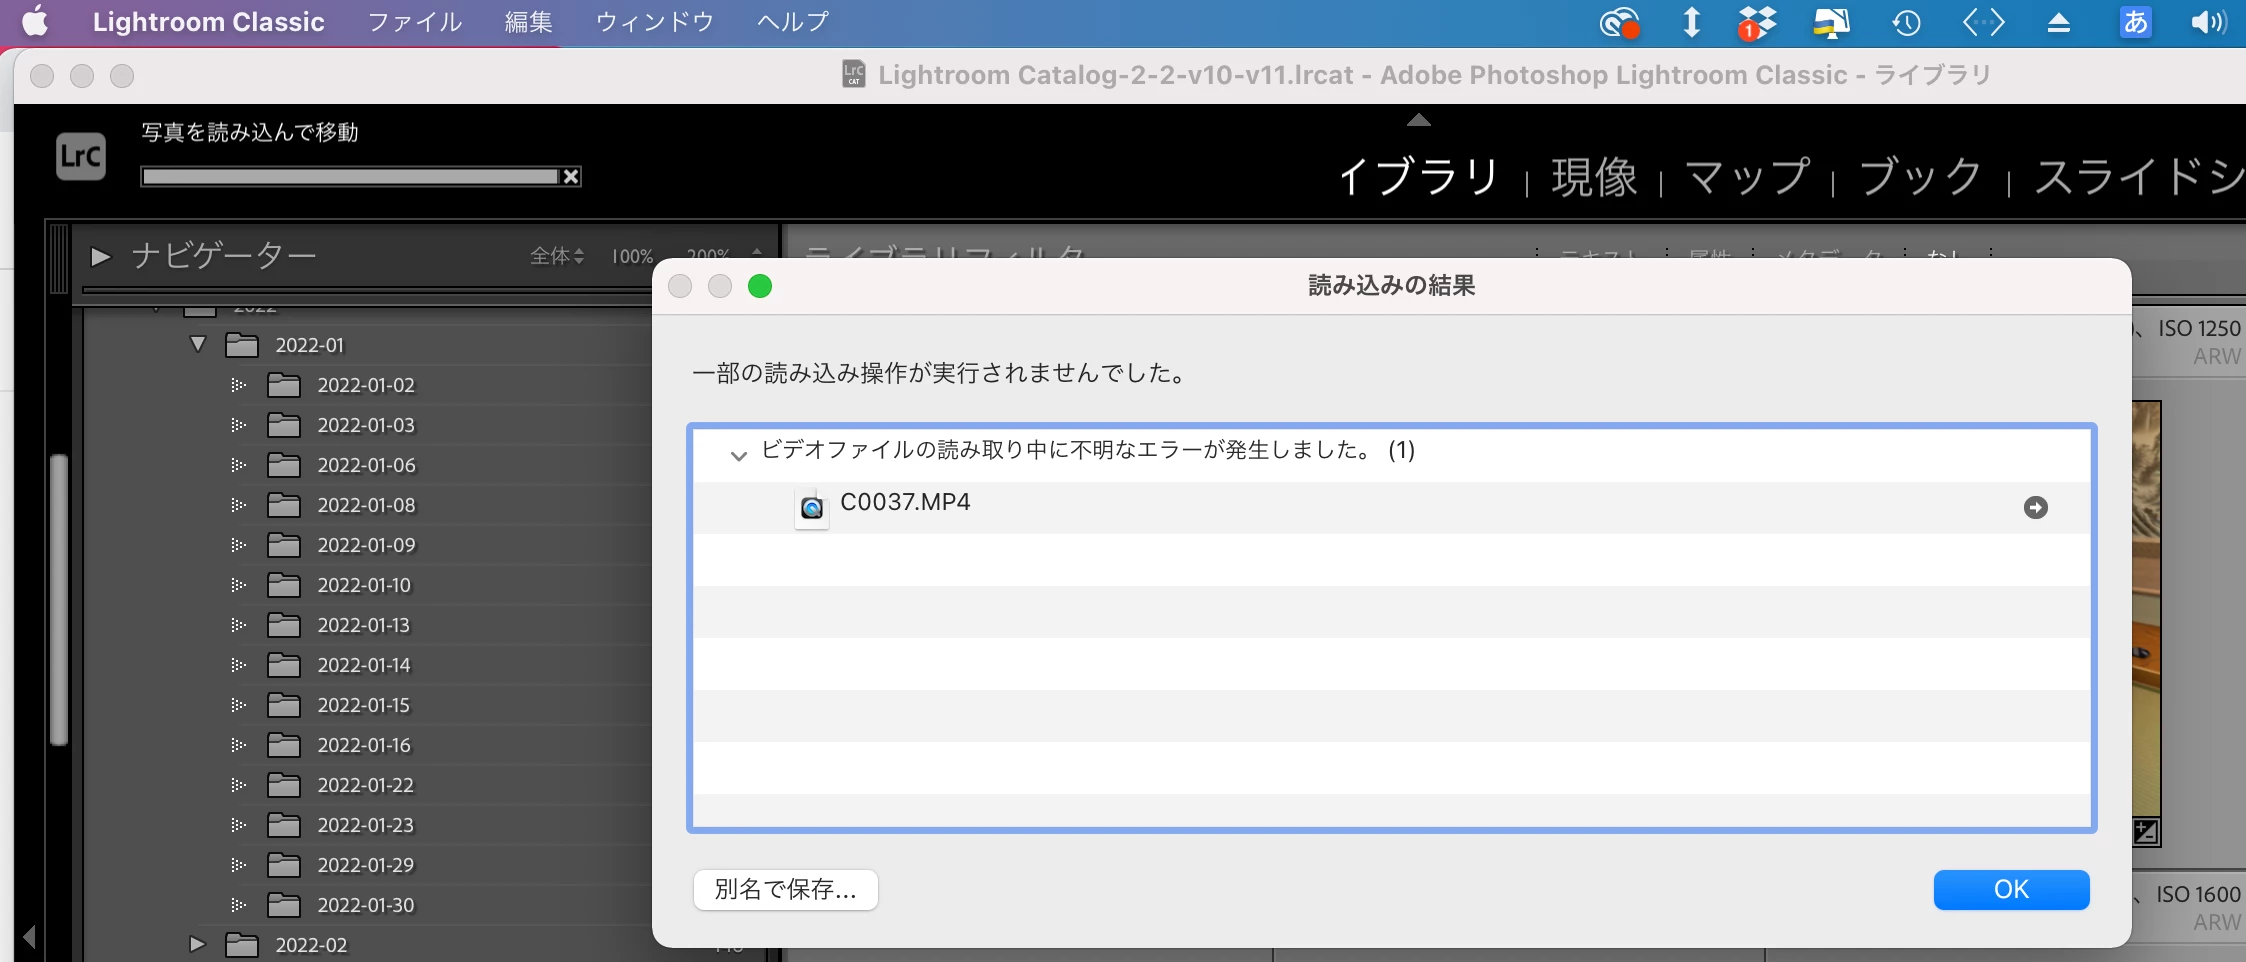Collapse the video error group chevron
Screen dimensions: 2246x962
tap(738, 456)
